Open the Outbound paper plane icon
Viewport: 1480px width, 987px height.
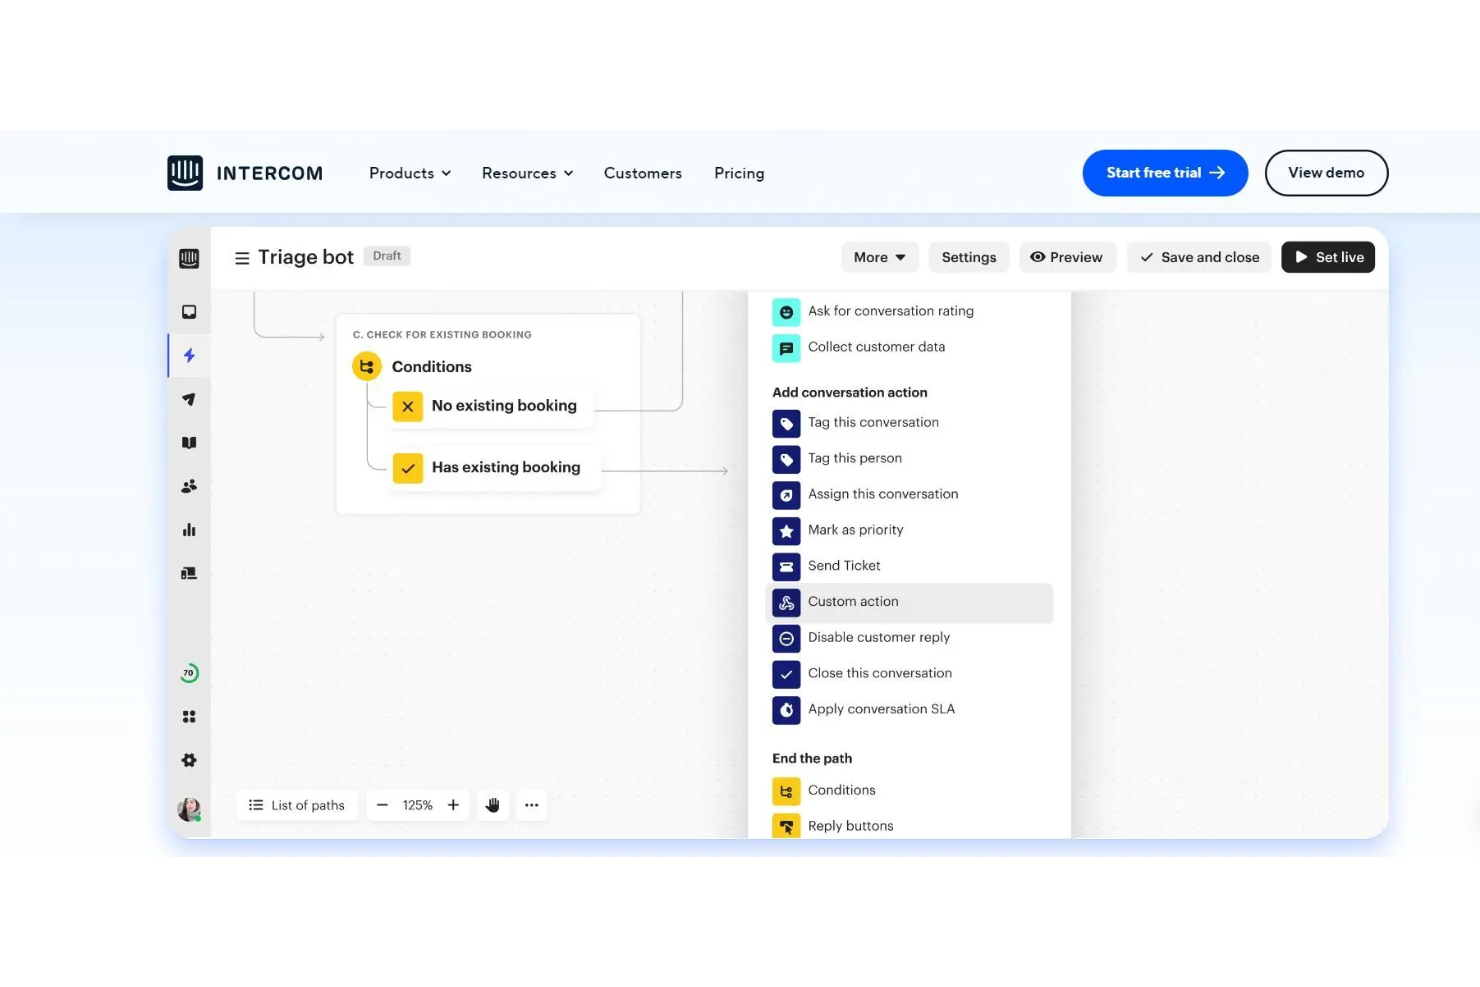189,399
